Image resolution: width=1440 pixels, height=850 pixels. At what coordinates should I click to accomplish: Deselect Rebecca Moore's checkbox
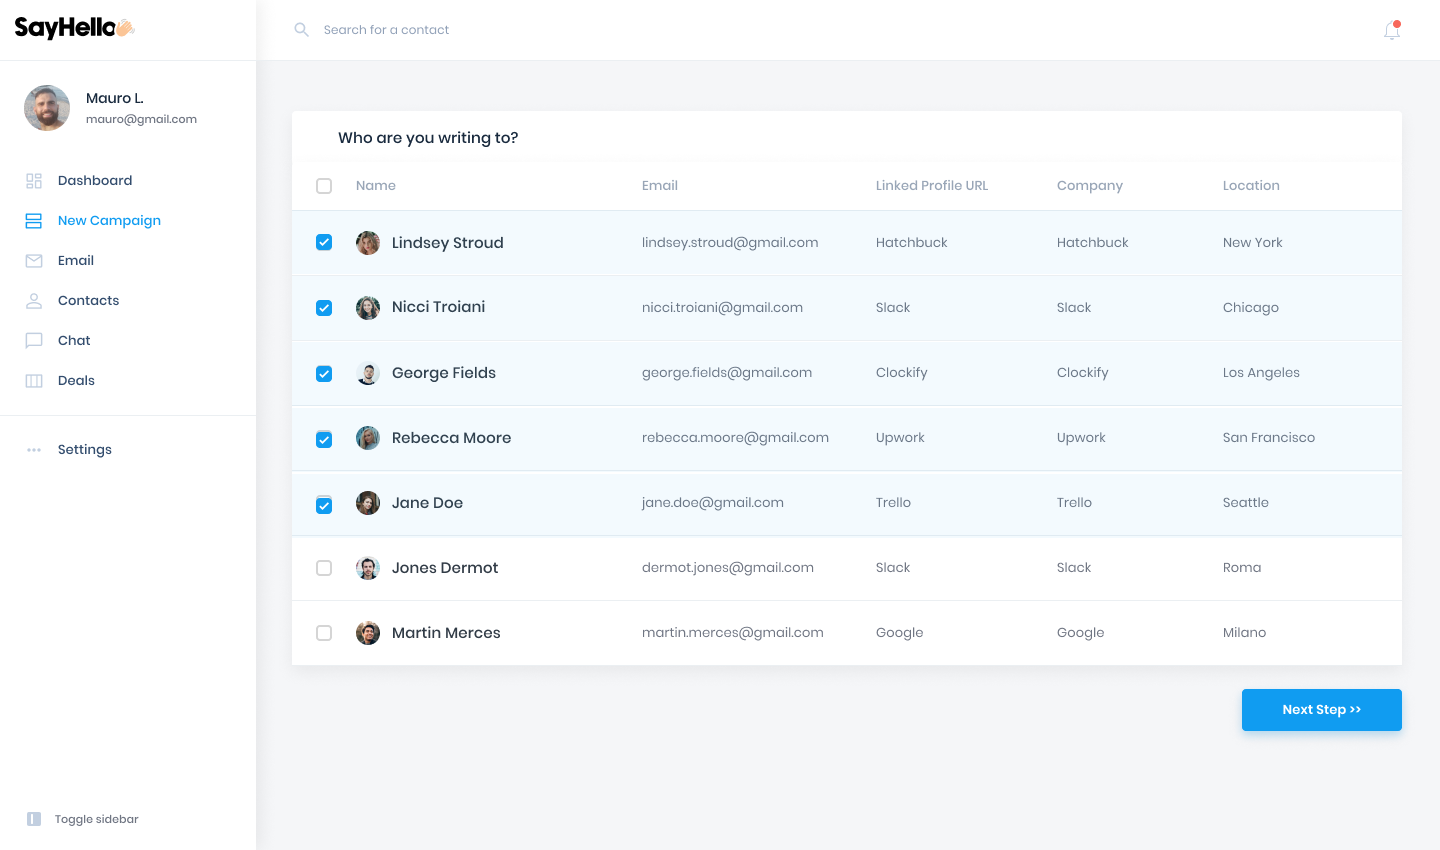(324, 439)
